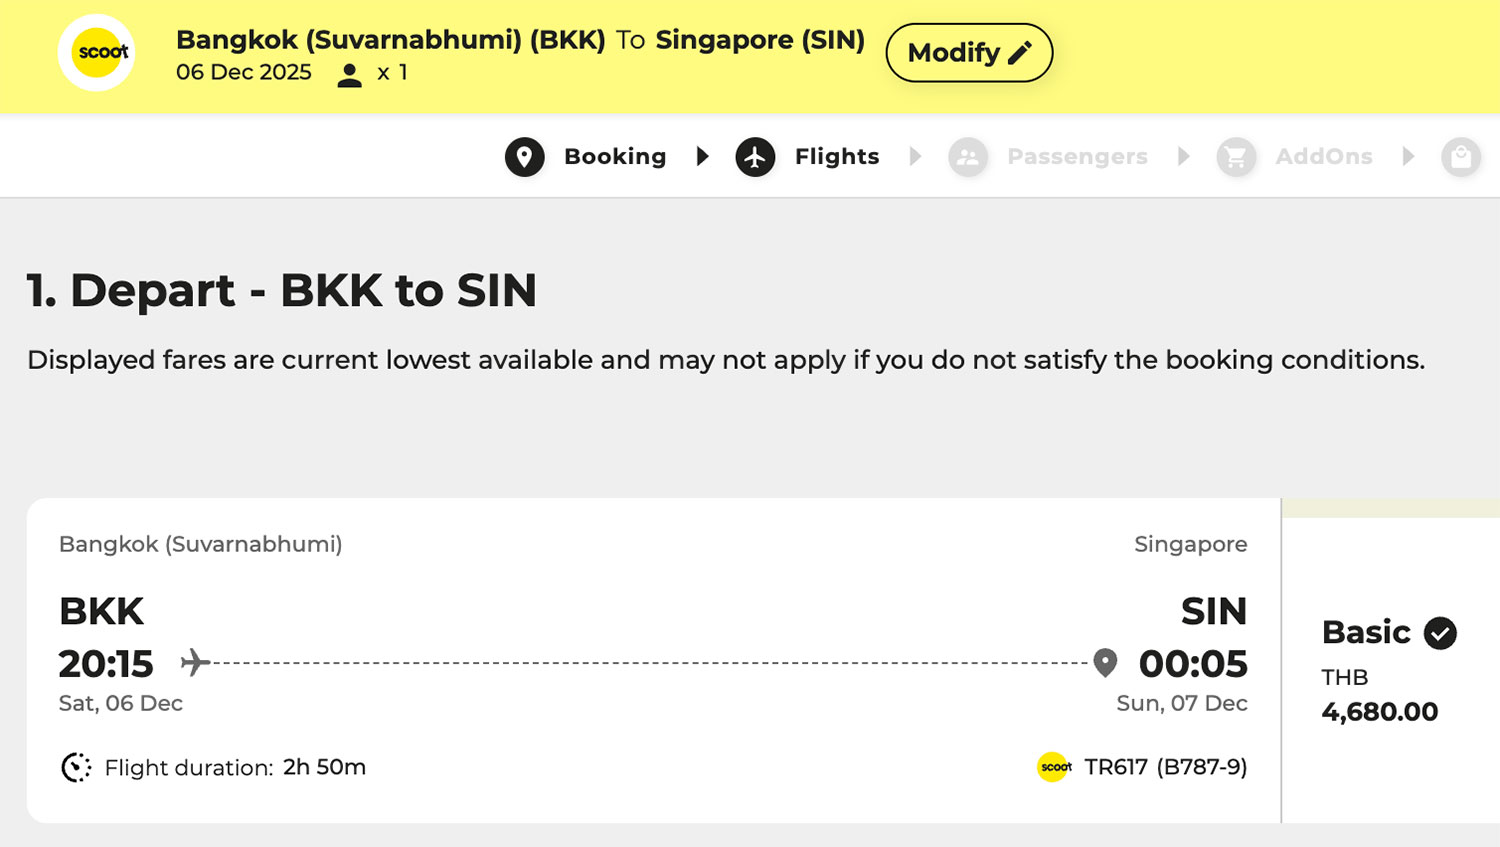This screenshot has height=847, width=1500.
Task: Click the passenger count person icon
Action: point(349,75)
